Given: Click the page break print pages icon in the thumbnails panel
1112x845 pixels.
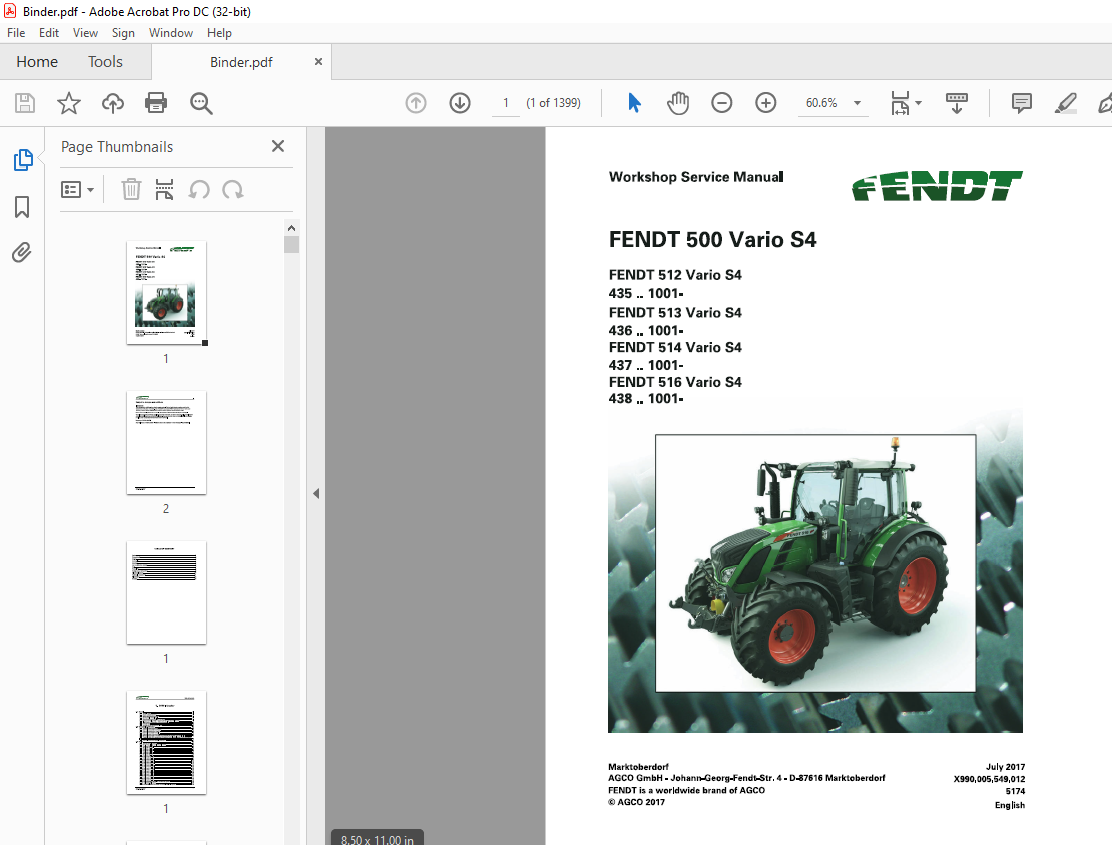Looking at the screenshot, I should [x=165, y=190].
